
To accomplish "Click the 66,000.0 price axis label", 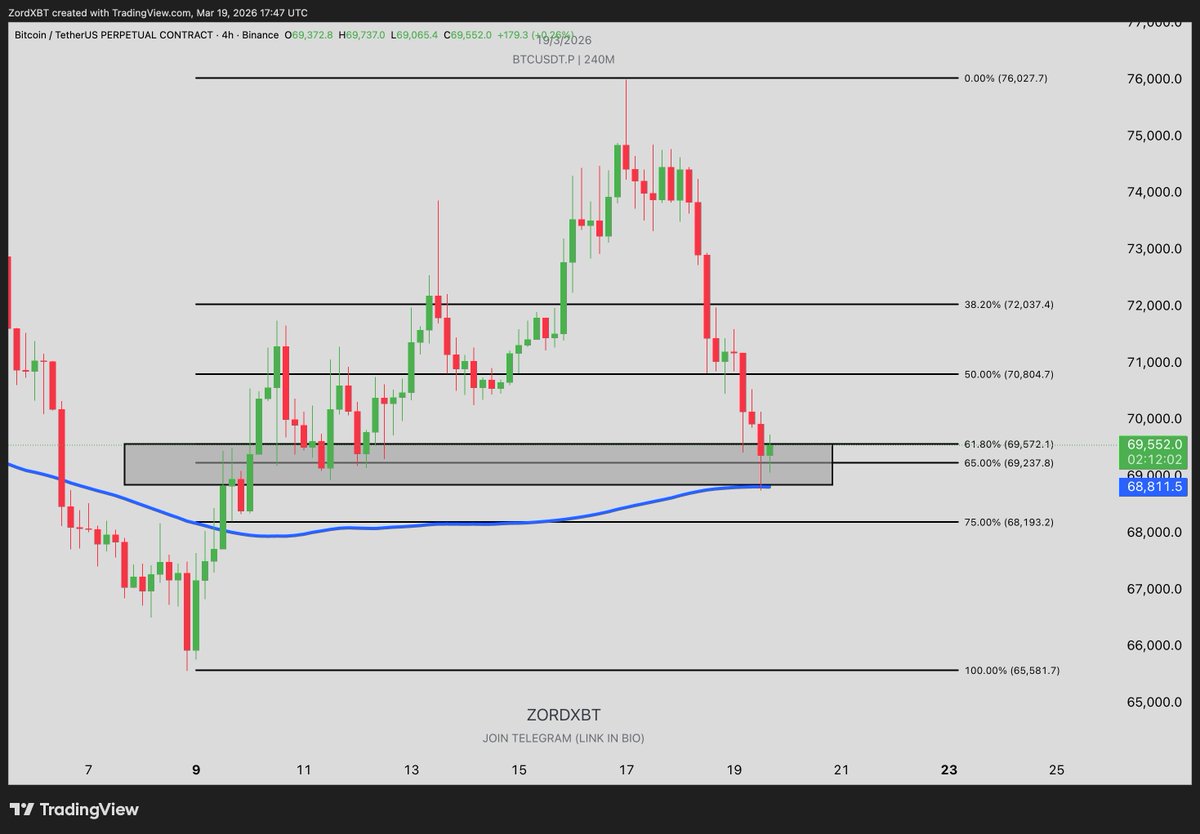I will click(x=1156, y=645).
